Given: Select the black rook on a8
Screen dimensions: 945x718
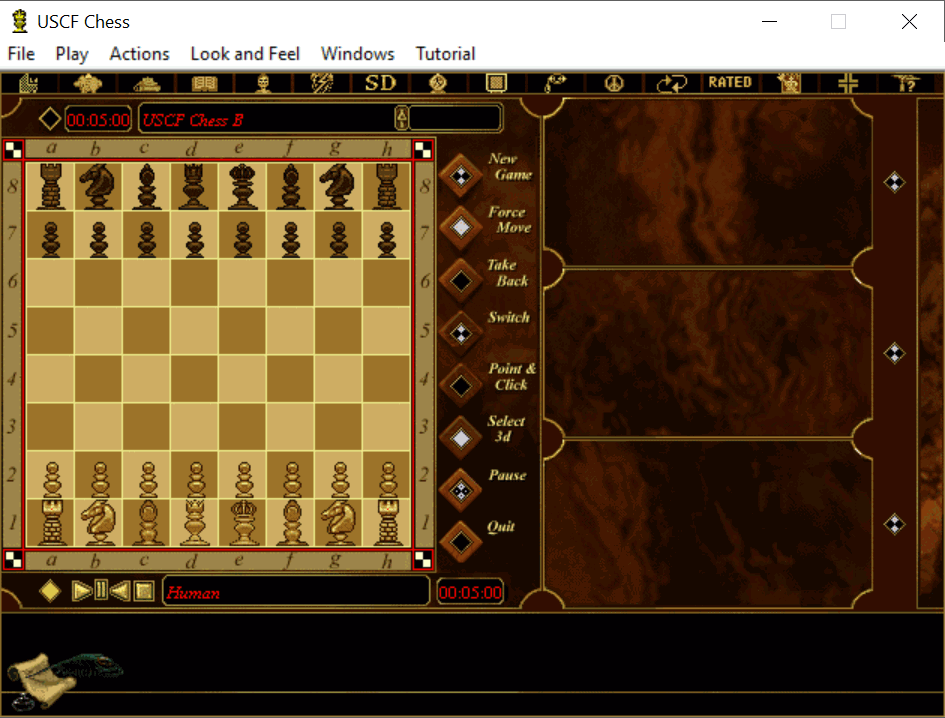Looking at the screenshot, I should tap(51, 186).
